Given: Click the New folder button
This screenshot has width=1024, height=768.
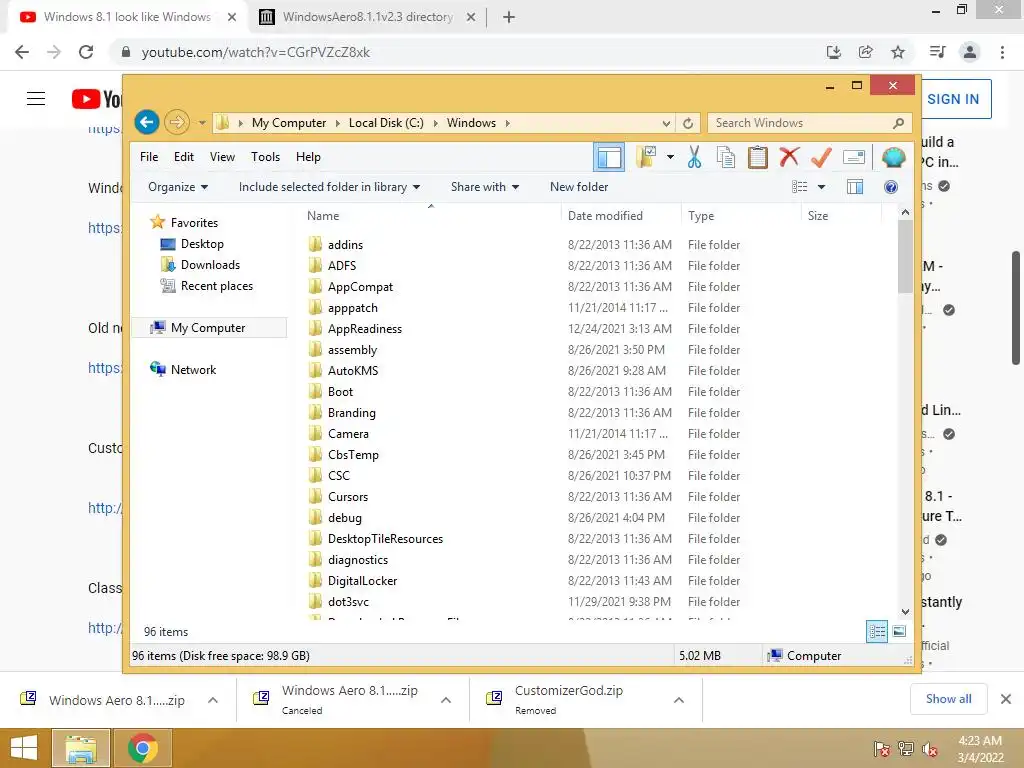Looking at the screenshot, I should pyautogui.click(x=579, y=187).
